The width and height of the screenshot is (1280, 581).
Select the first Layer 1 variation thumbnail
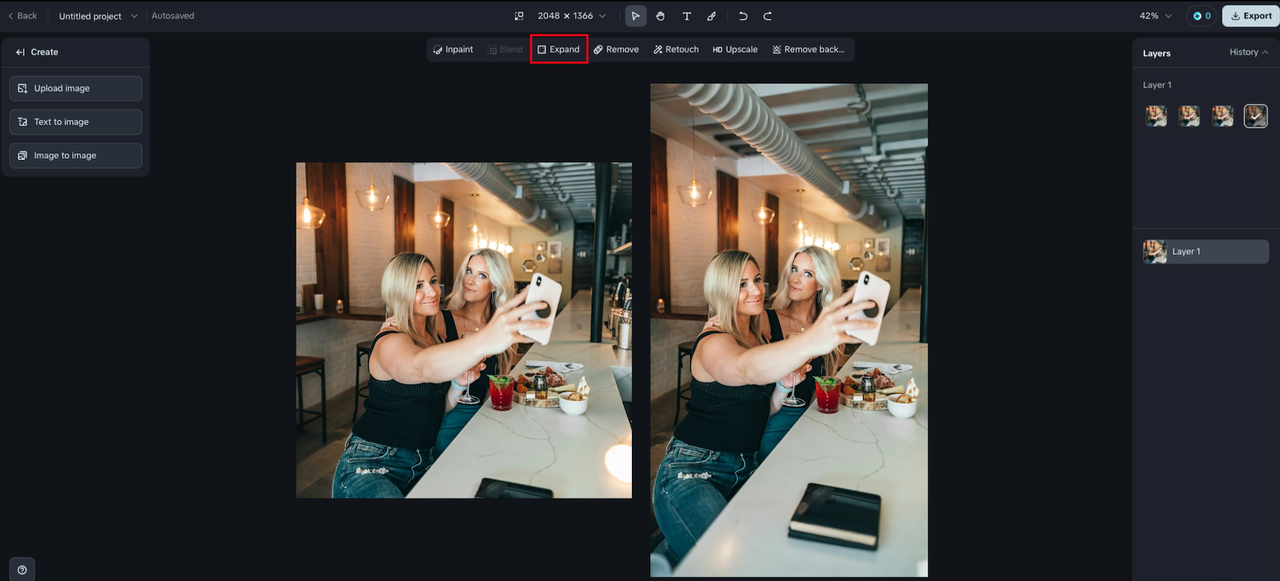tap(1156, 116)
